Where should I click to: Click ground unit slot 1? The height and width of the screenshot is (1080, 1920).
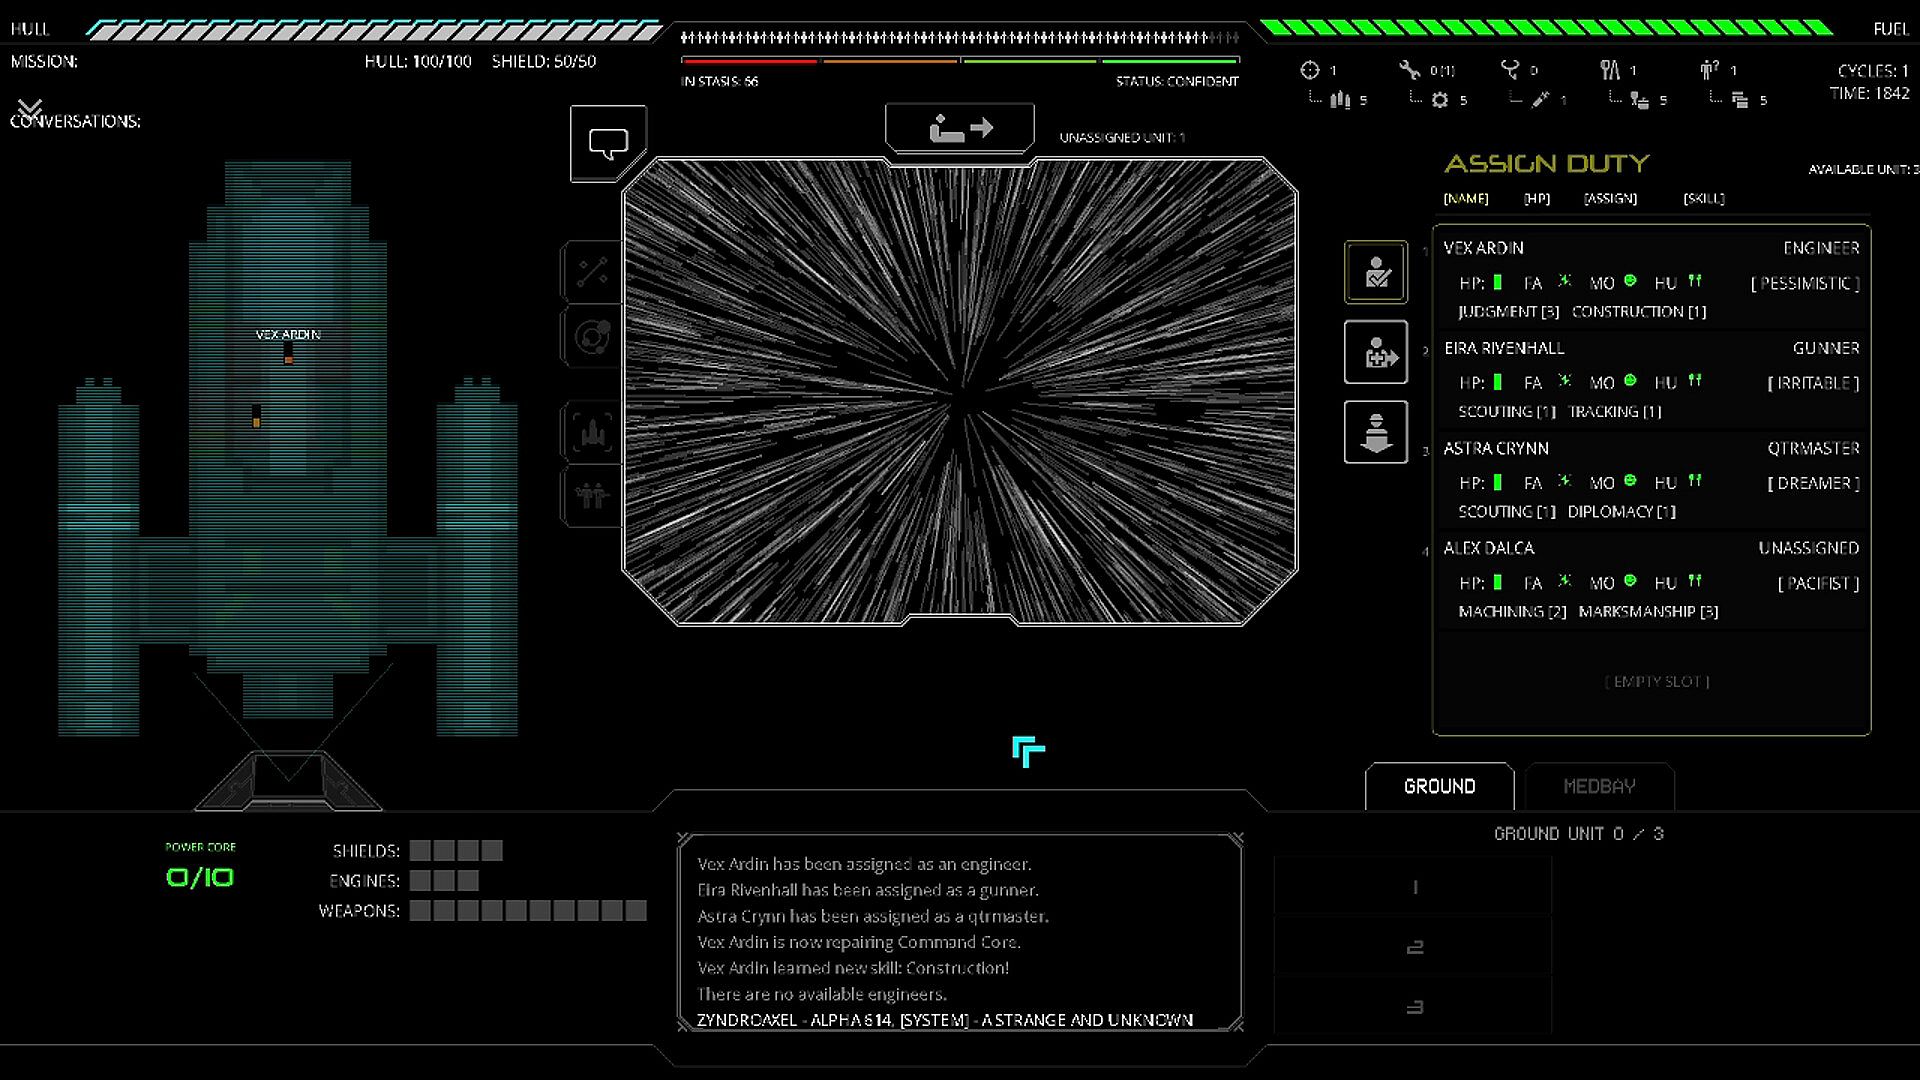click(1413, 887)
